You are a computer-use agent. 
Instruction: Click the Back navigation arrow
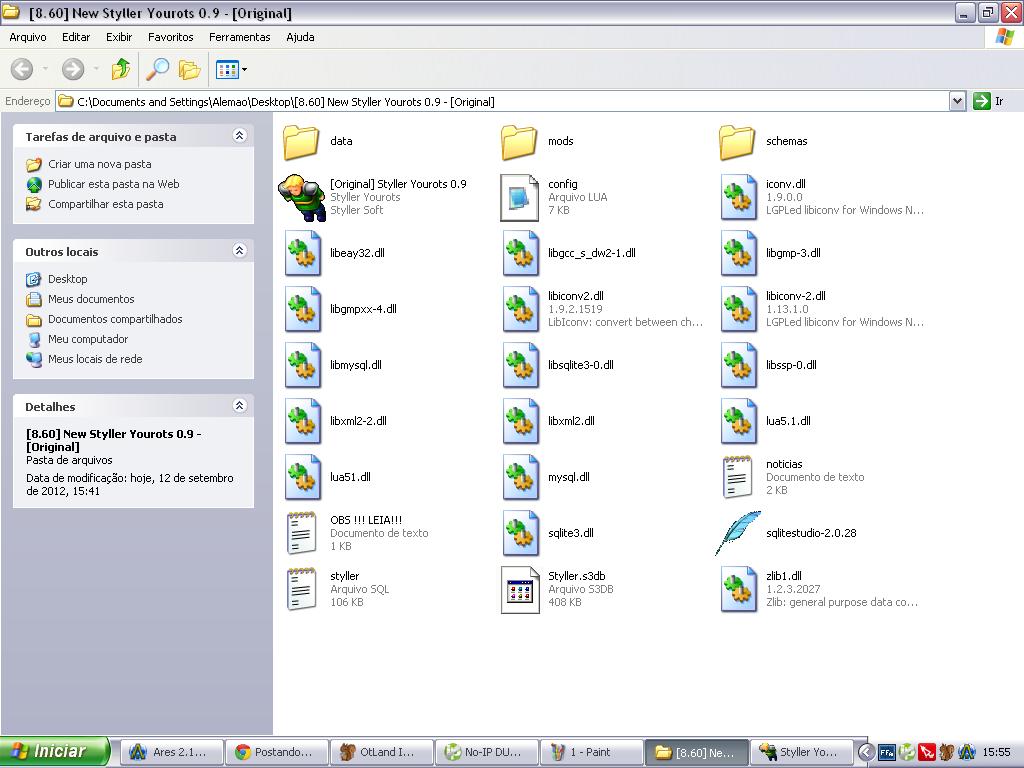[22, 69]
